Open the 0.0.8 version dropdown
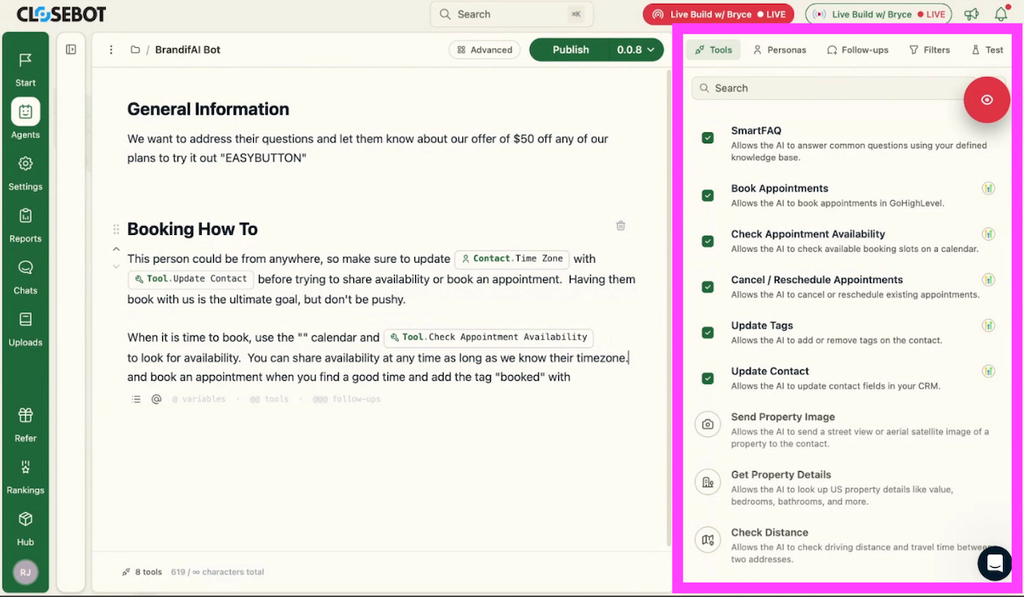The height and width of the screenshot is (597, 1024). [x=636, y=50]
